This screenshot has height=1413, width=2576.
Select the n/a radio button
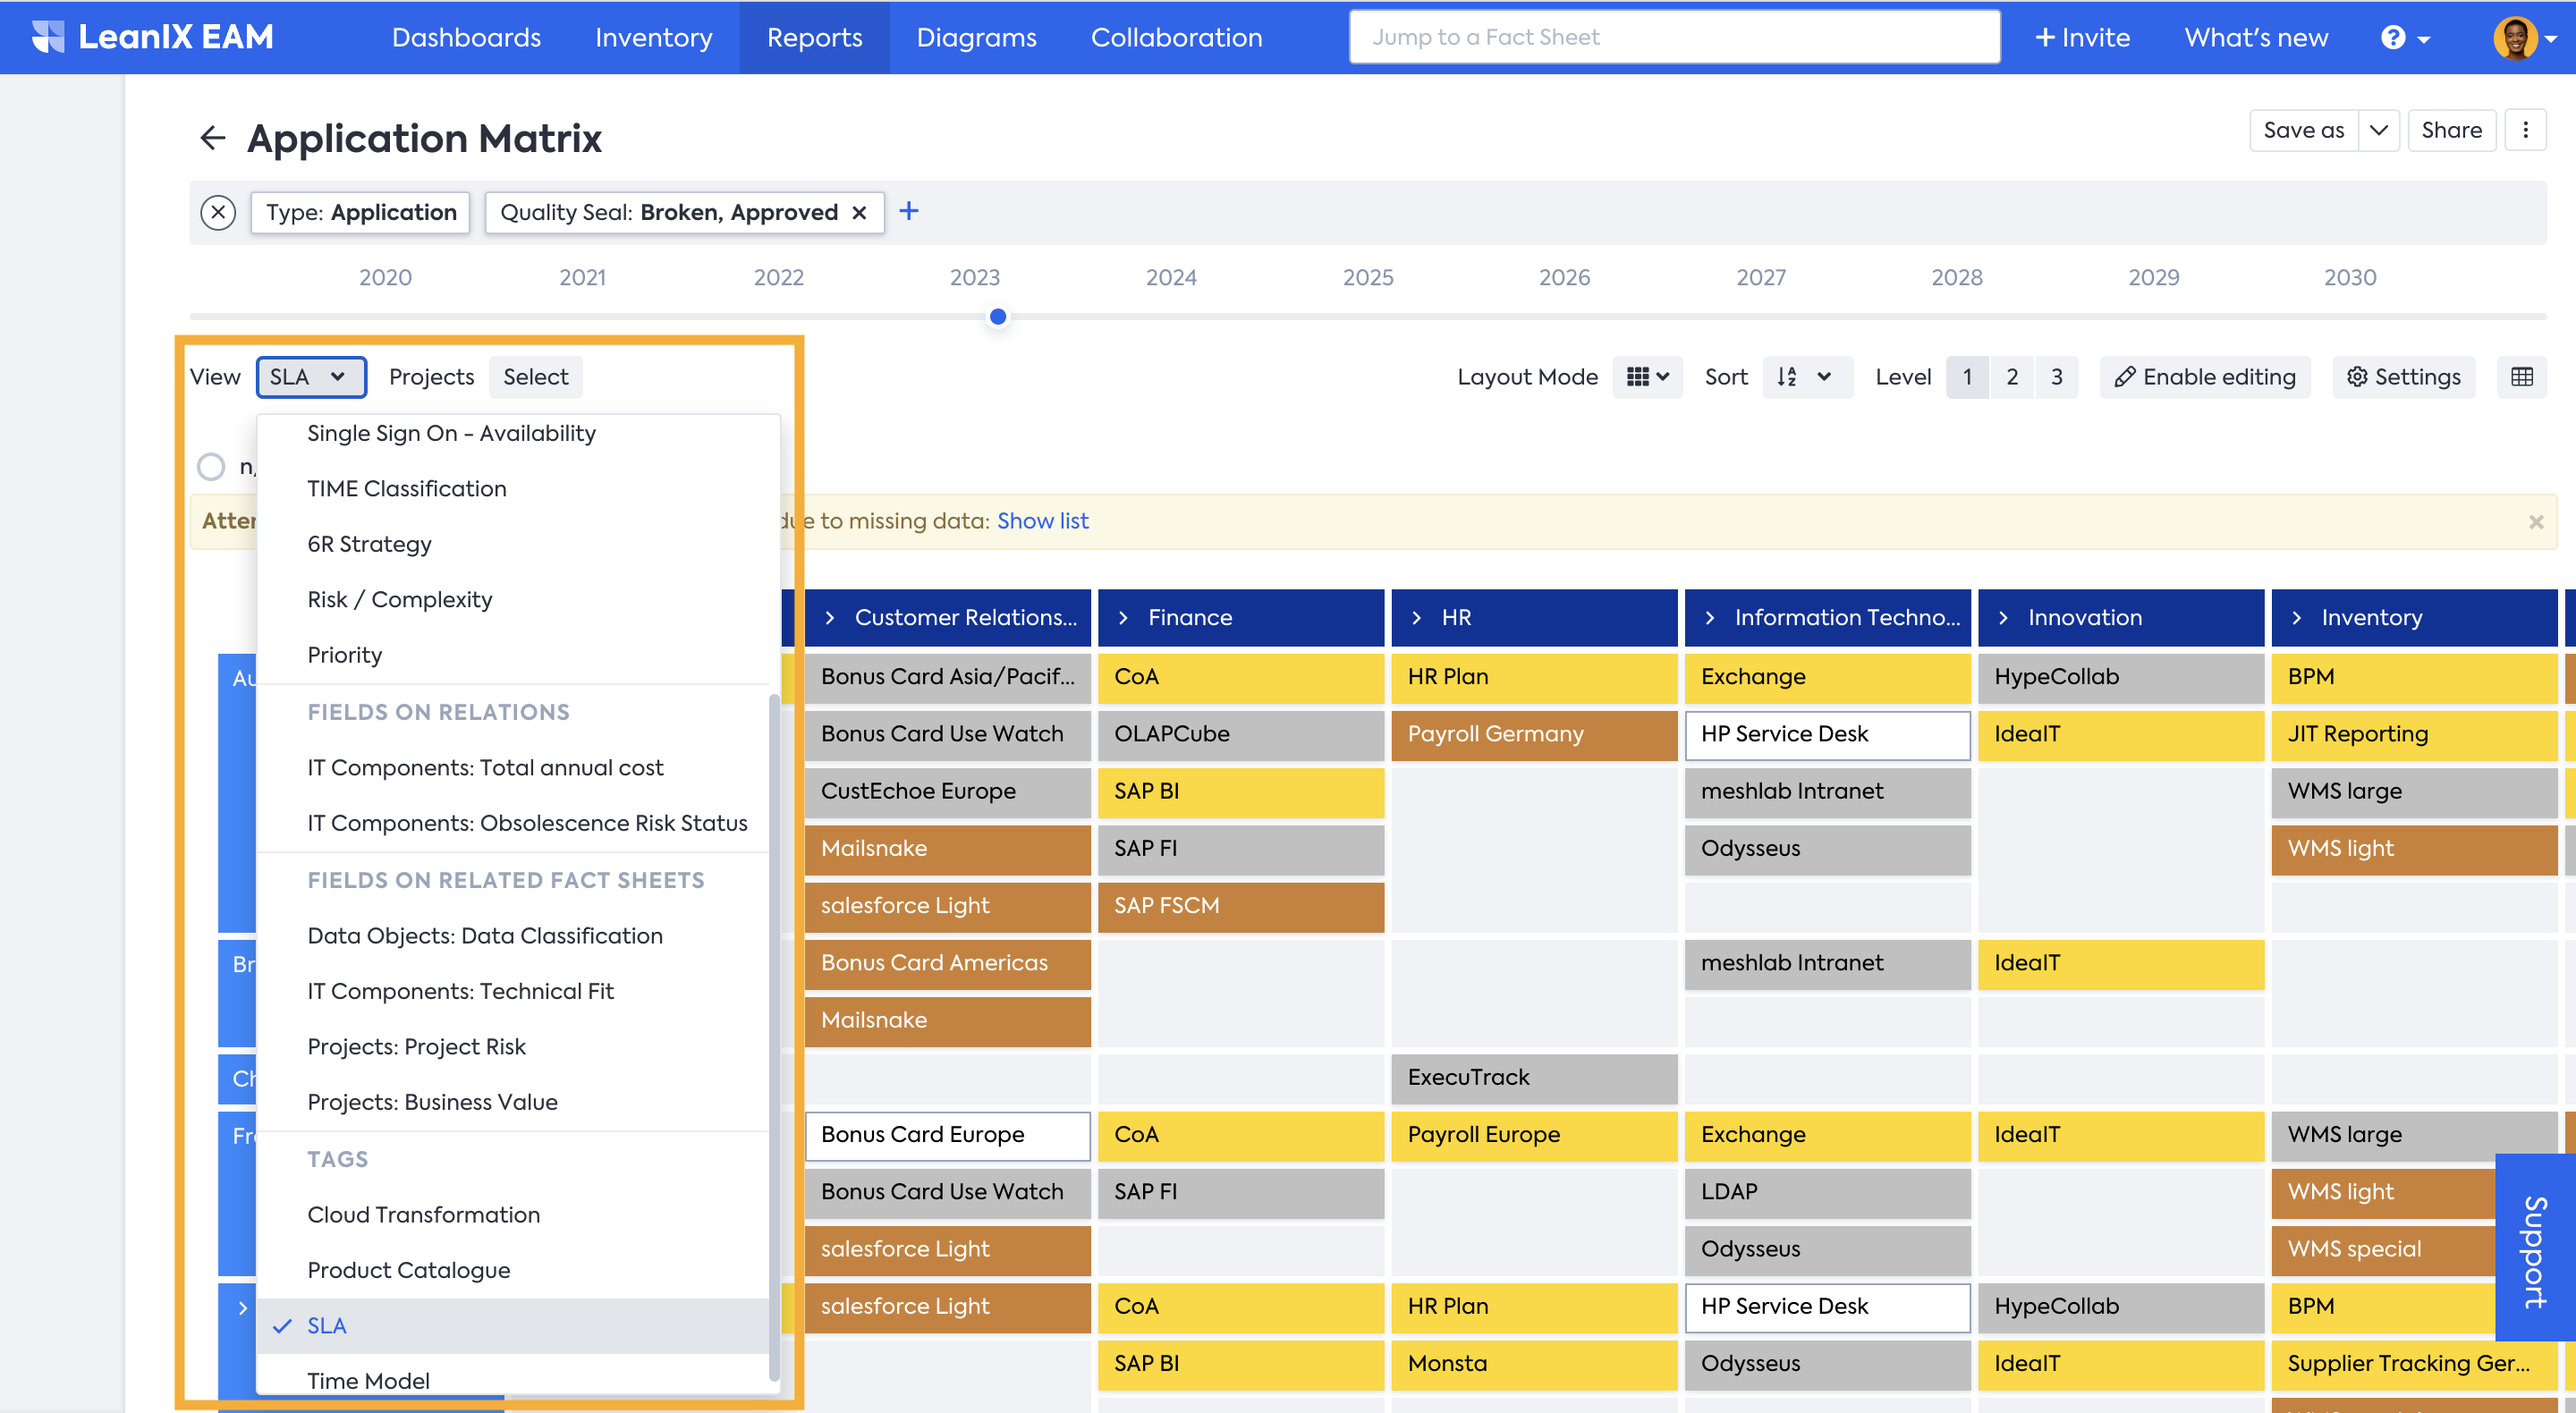click(211, 466)
